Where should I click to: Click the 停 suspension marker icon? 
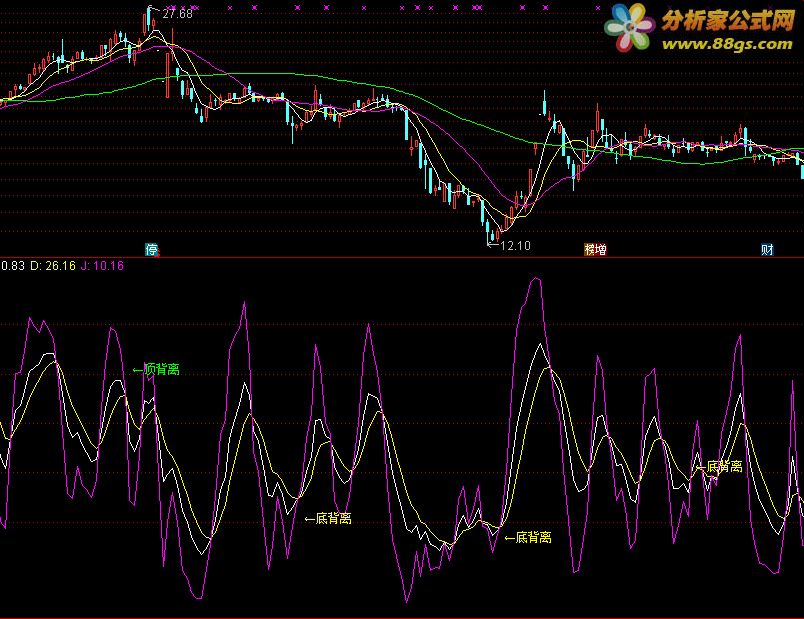click(x=152, y=250)
